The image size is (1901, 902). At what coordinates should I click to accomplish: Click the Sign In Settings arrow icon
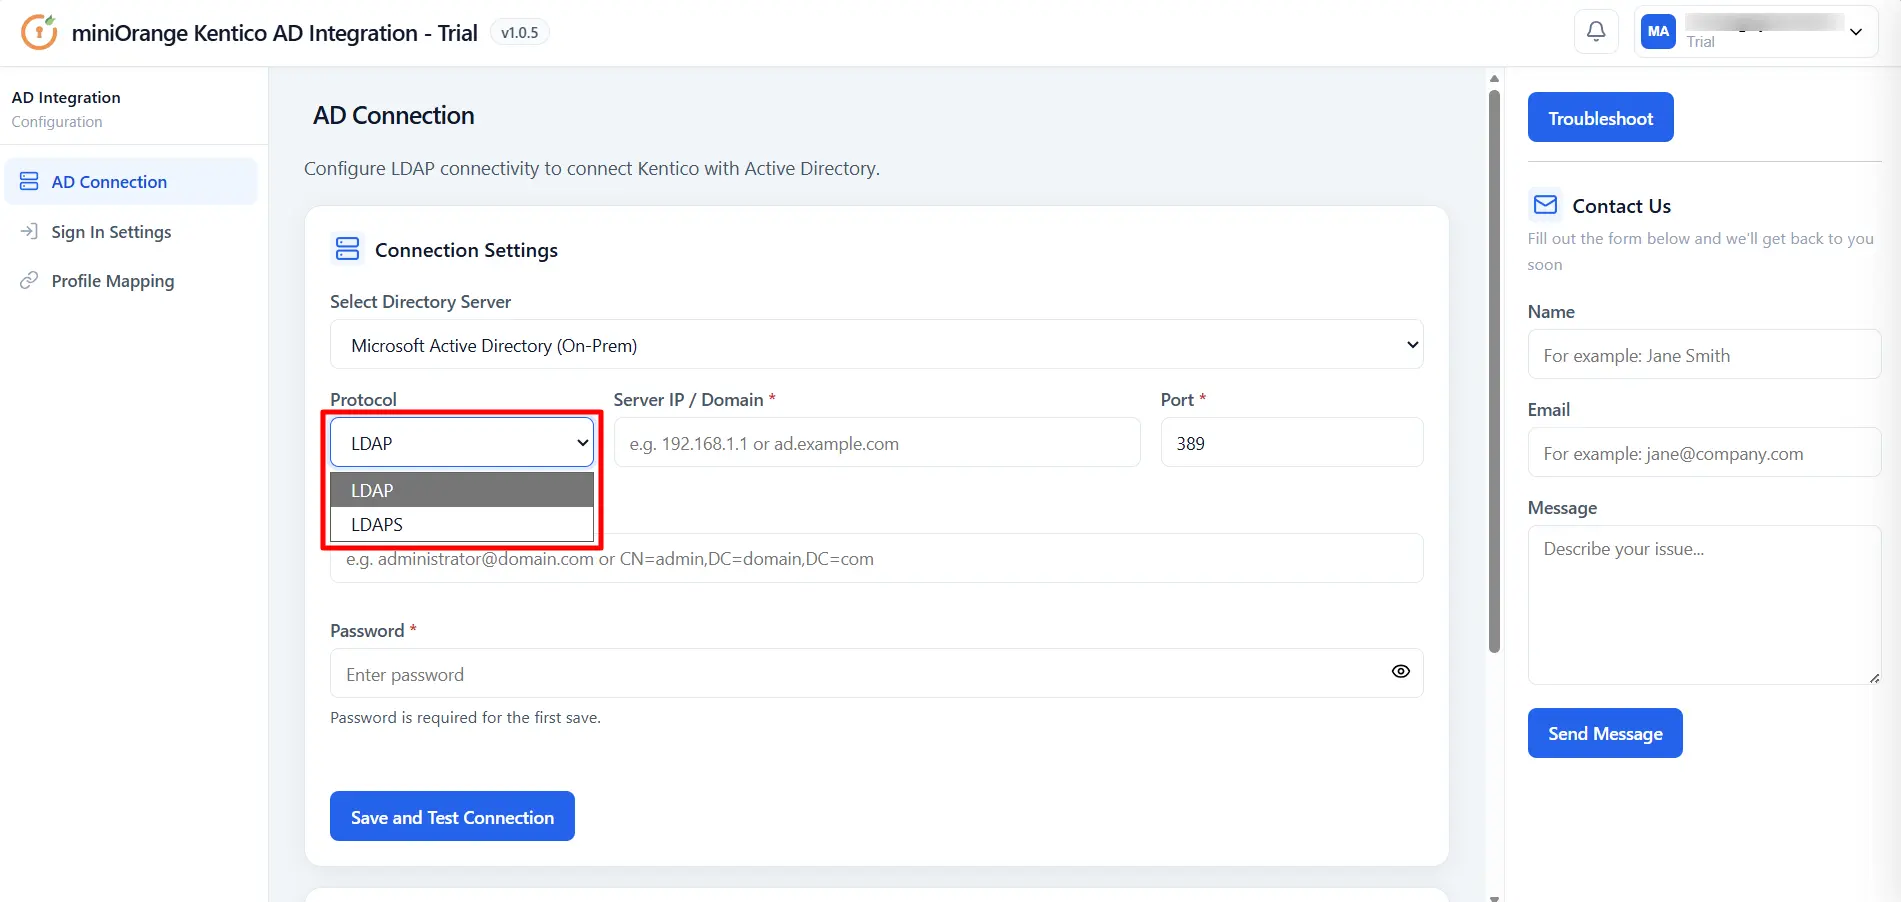click(29, 232)
